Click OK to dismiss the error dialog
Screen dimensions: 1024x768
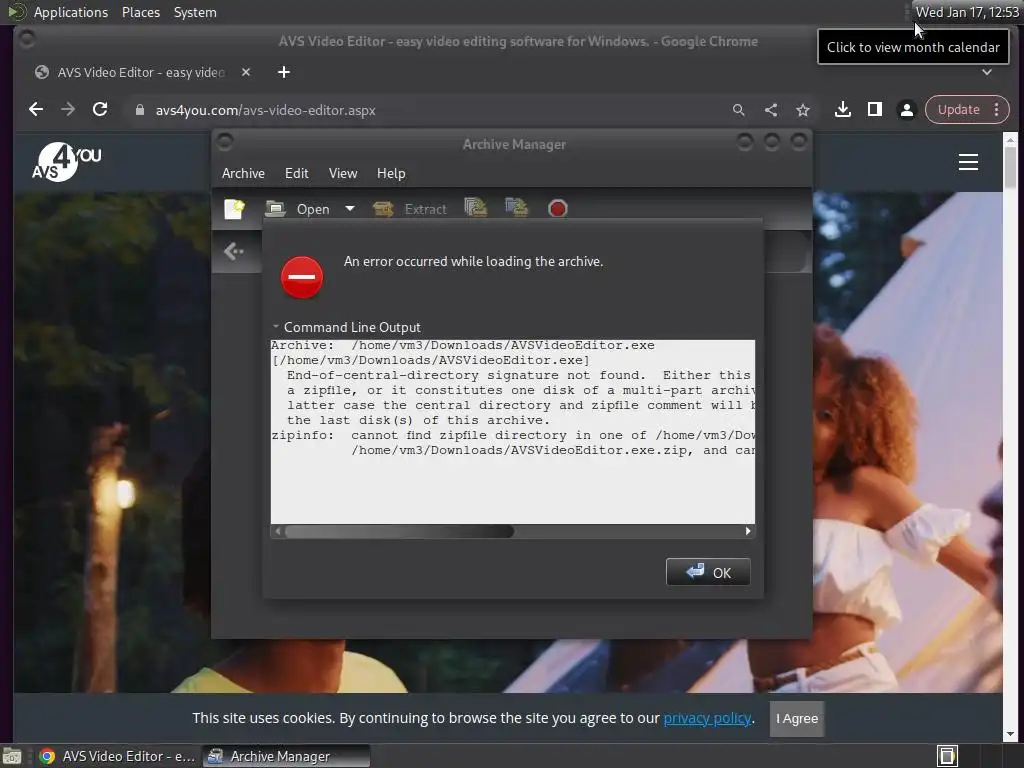click(708, 572)
